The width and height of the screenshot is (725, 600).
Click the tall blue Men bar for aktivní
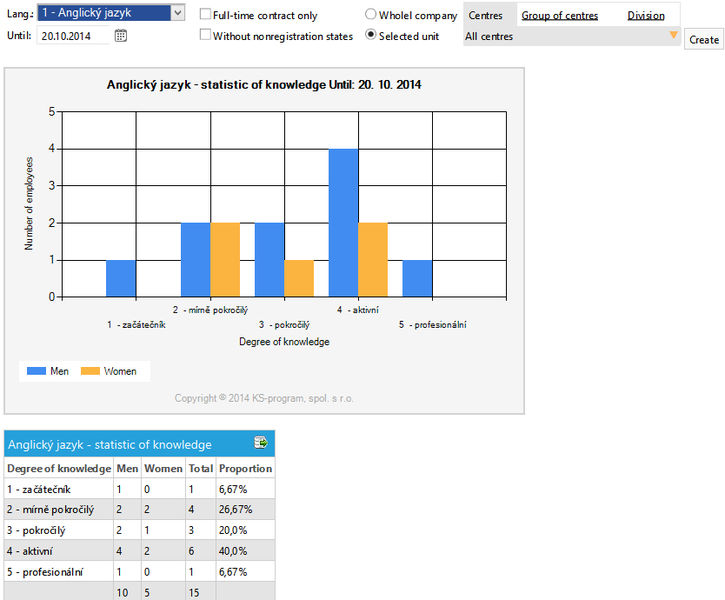[343, 223]
